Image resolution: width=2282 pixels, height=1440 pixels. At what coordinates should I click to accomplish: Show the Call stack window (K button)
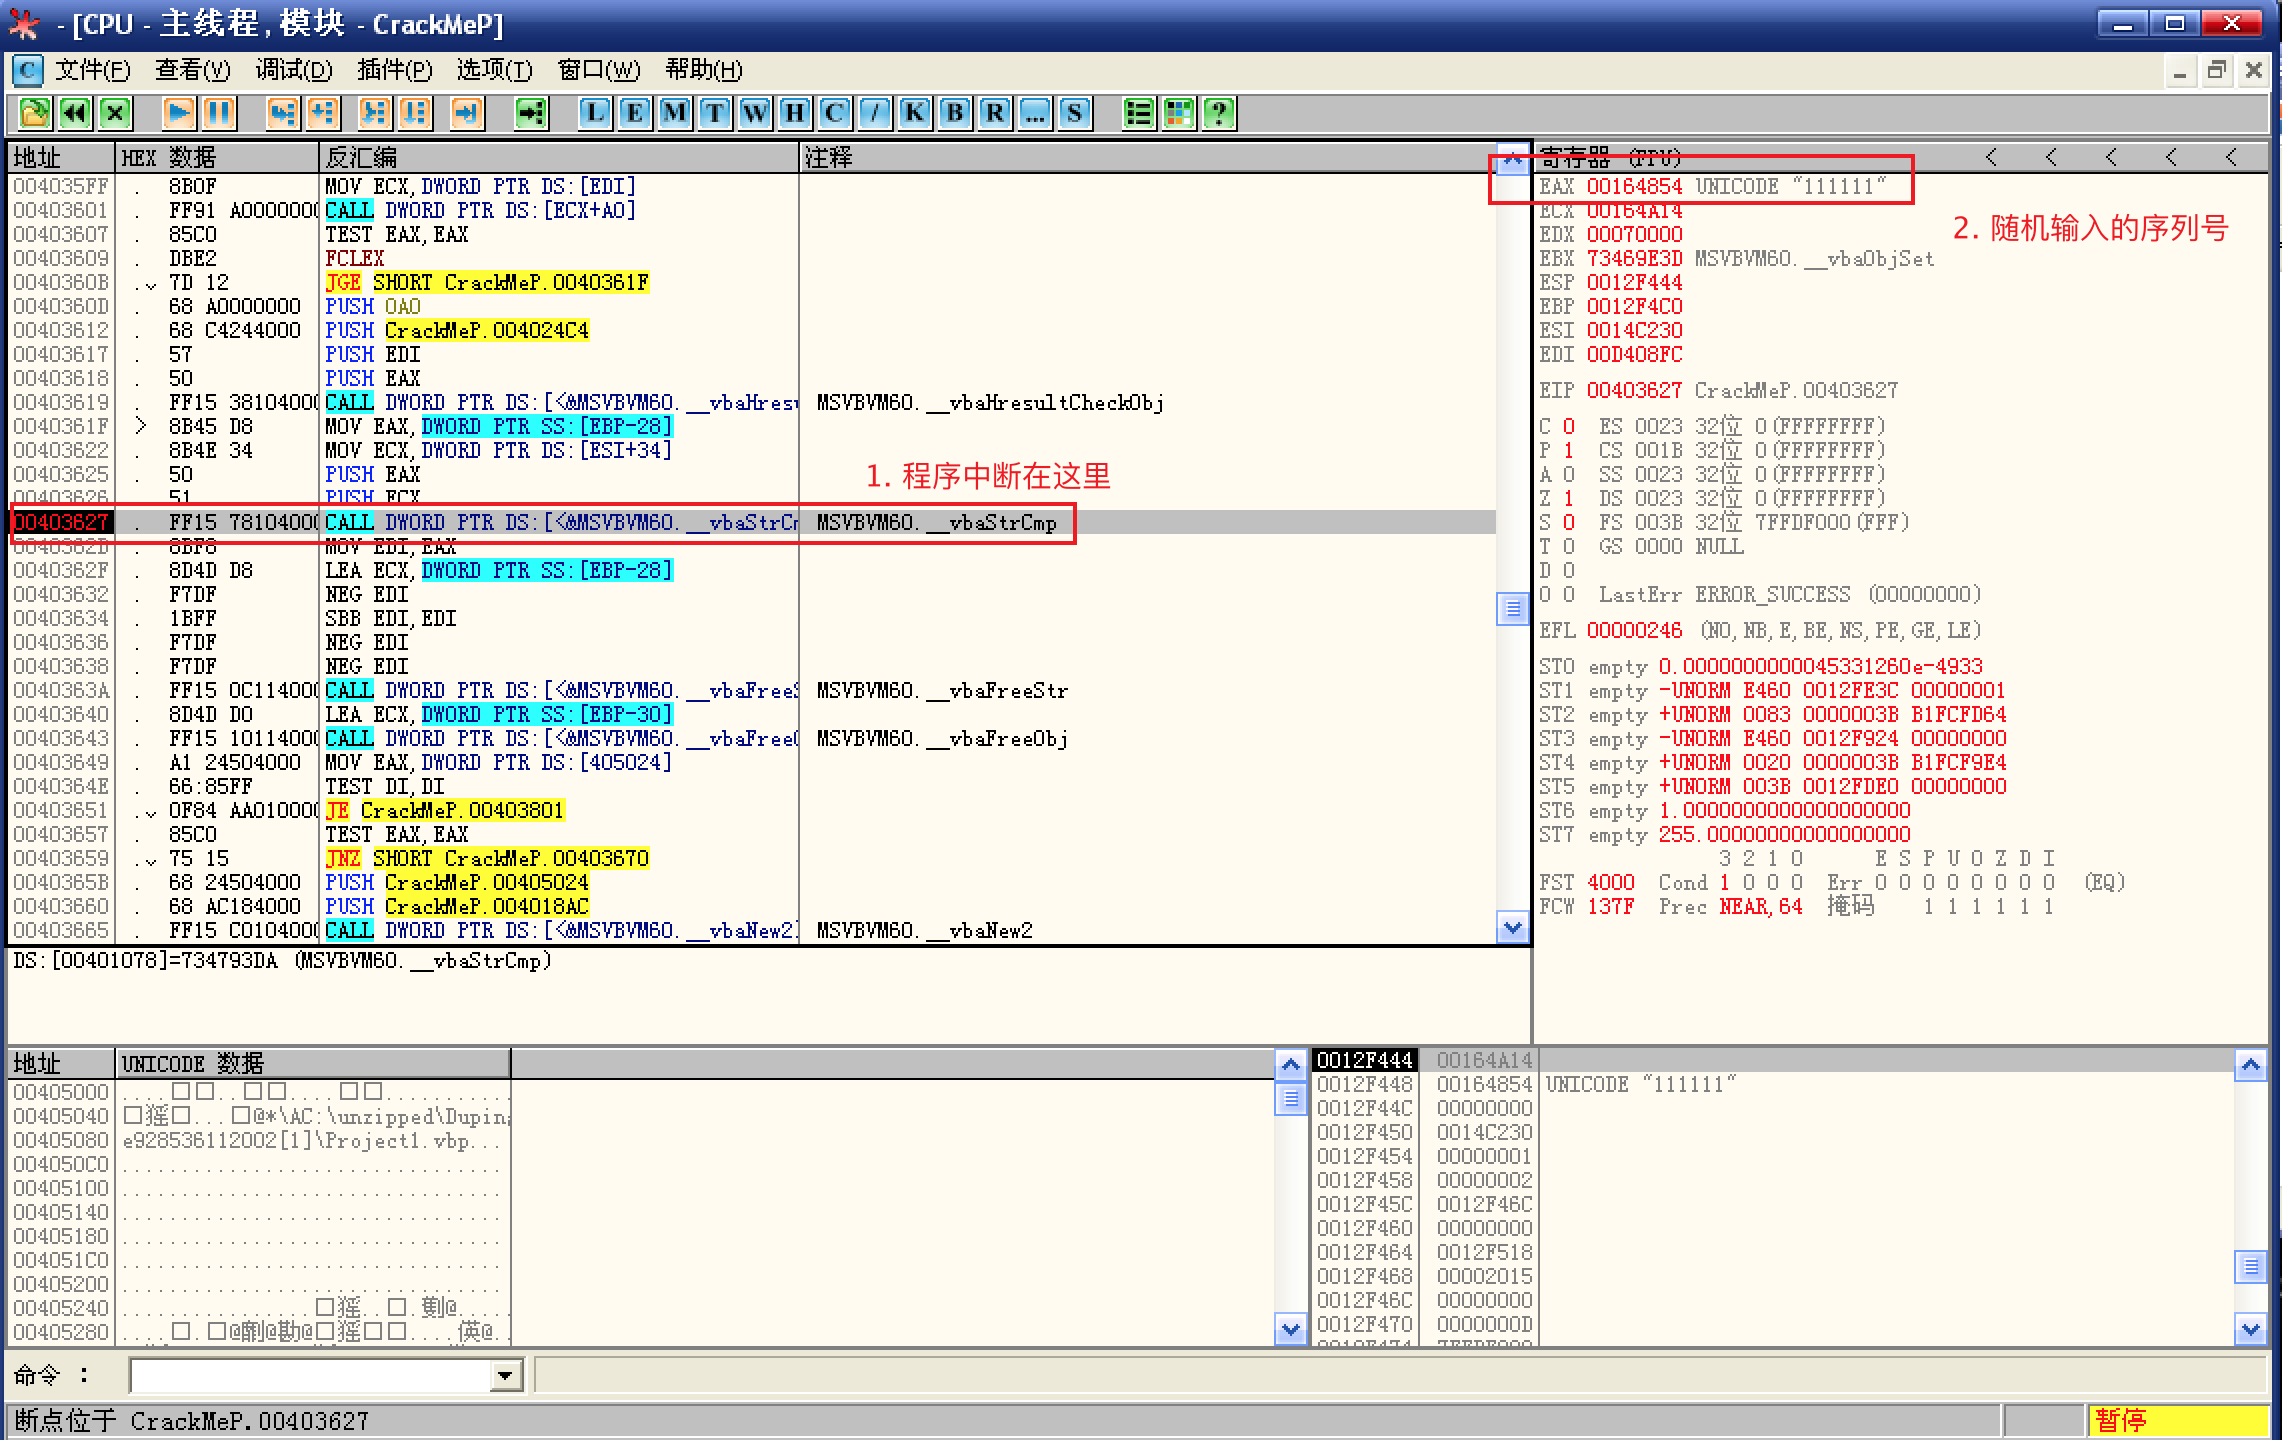pyautogui.click(x=914, y=112)
